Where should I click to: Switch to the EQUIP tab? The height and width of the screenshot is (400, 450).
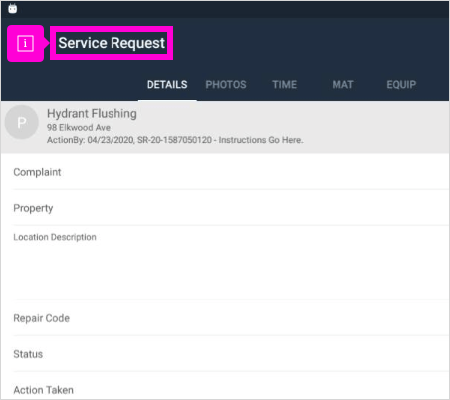(x=401, y=85)
